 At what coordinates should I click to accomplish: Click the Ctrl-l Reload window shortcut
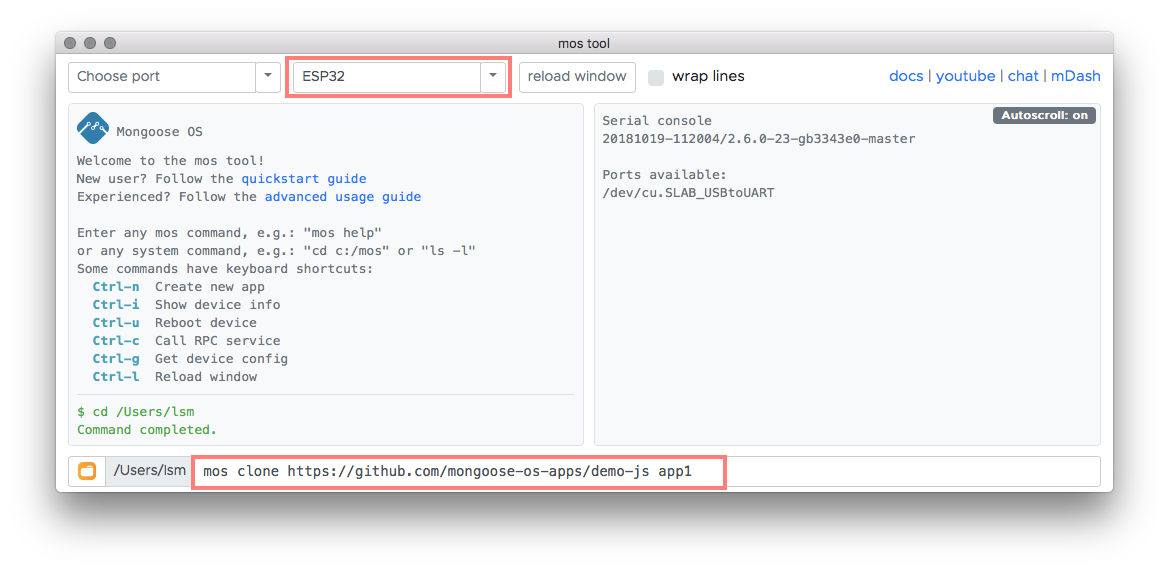[174, 376]
